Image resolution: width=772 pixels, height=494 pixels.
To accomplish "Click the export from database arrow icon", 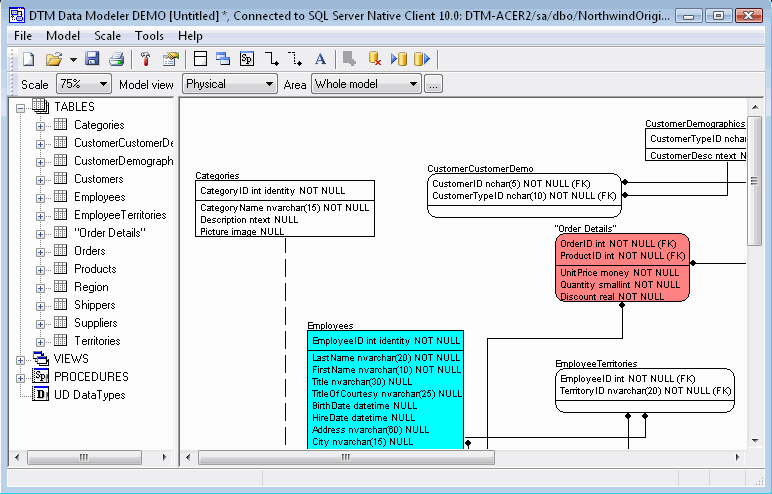I will click(x=422, y=59).
